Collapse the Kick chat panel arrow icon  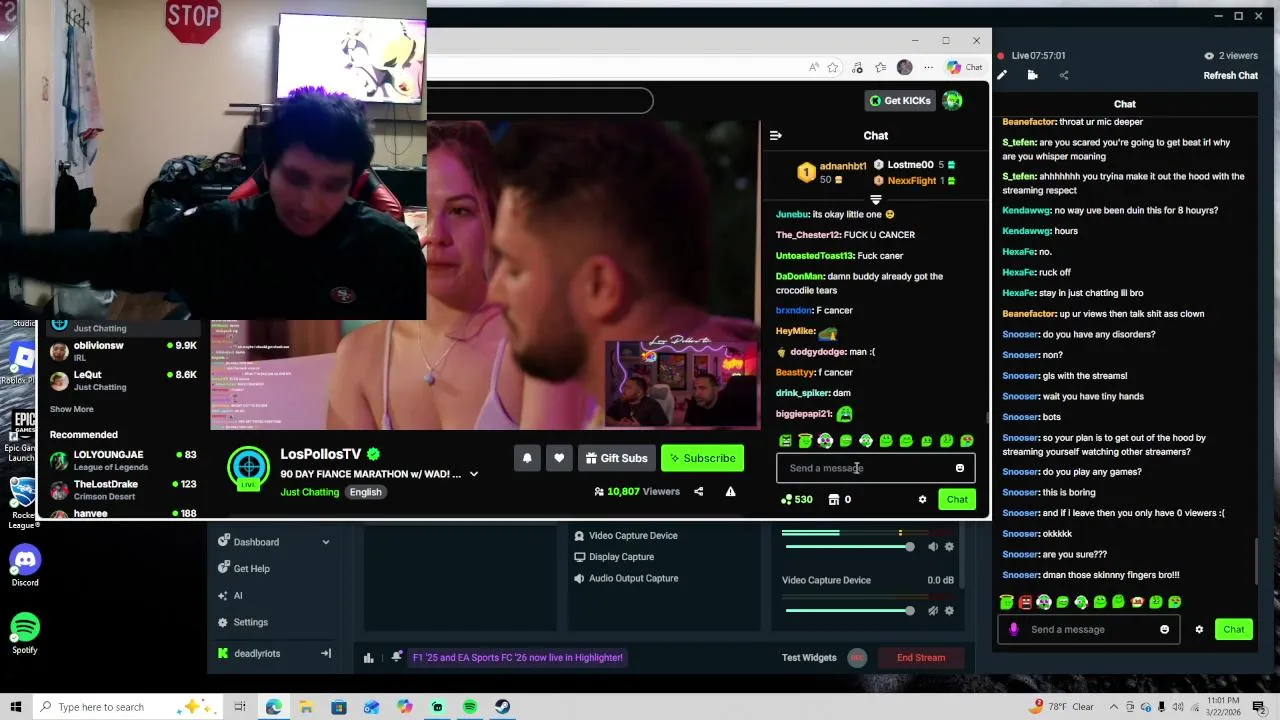click(x=776, y=135)
